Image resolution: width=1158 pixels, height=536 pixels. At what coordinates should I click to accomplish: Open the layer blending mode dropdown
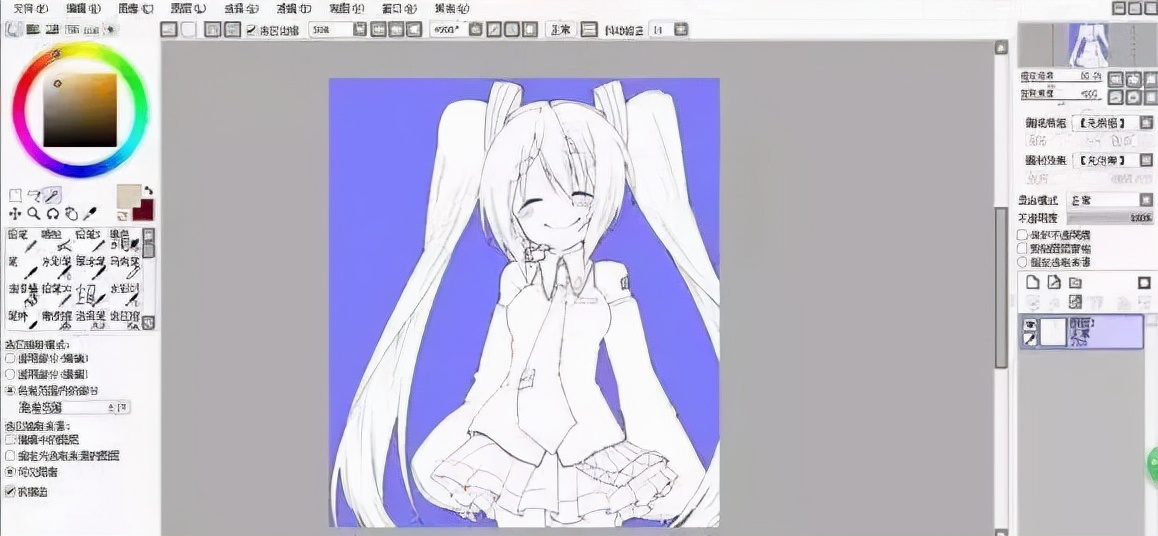click(1146, 200)
